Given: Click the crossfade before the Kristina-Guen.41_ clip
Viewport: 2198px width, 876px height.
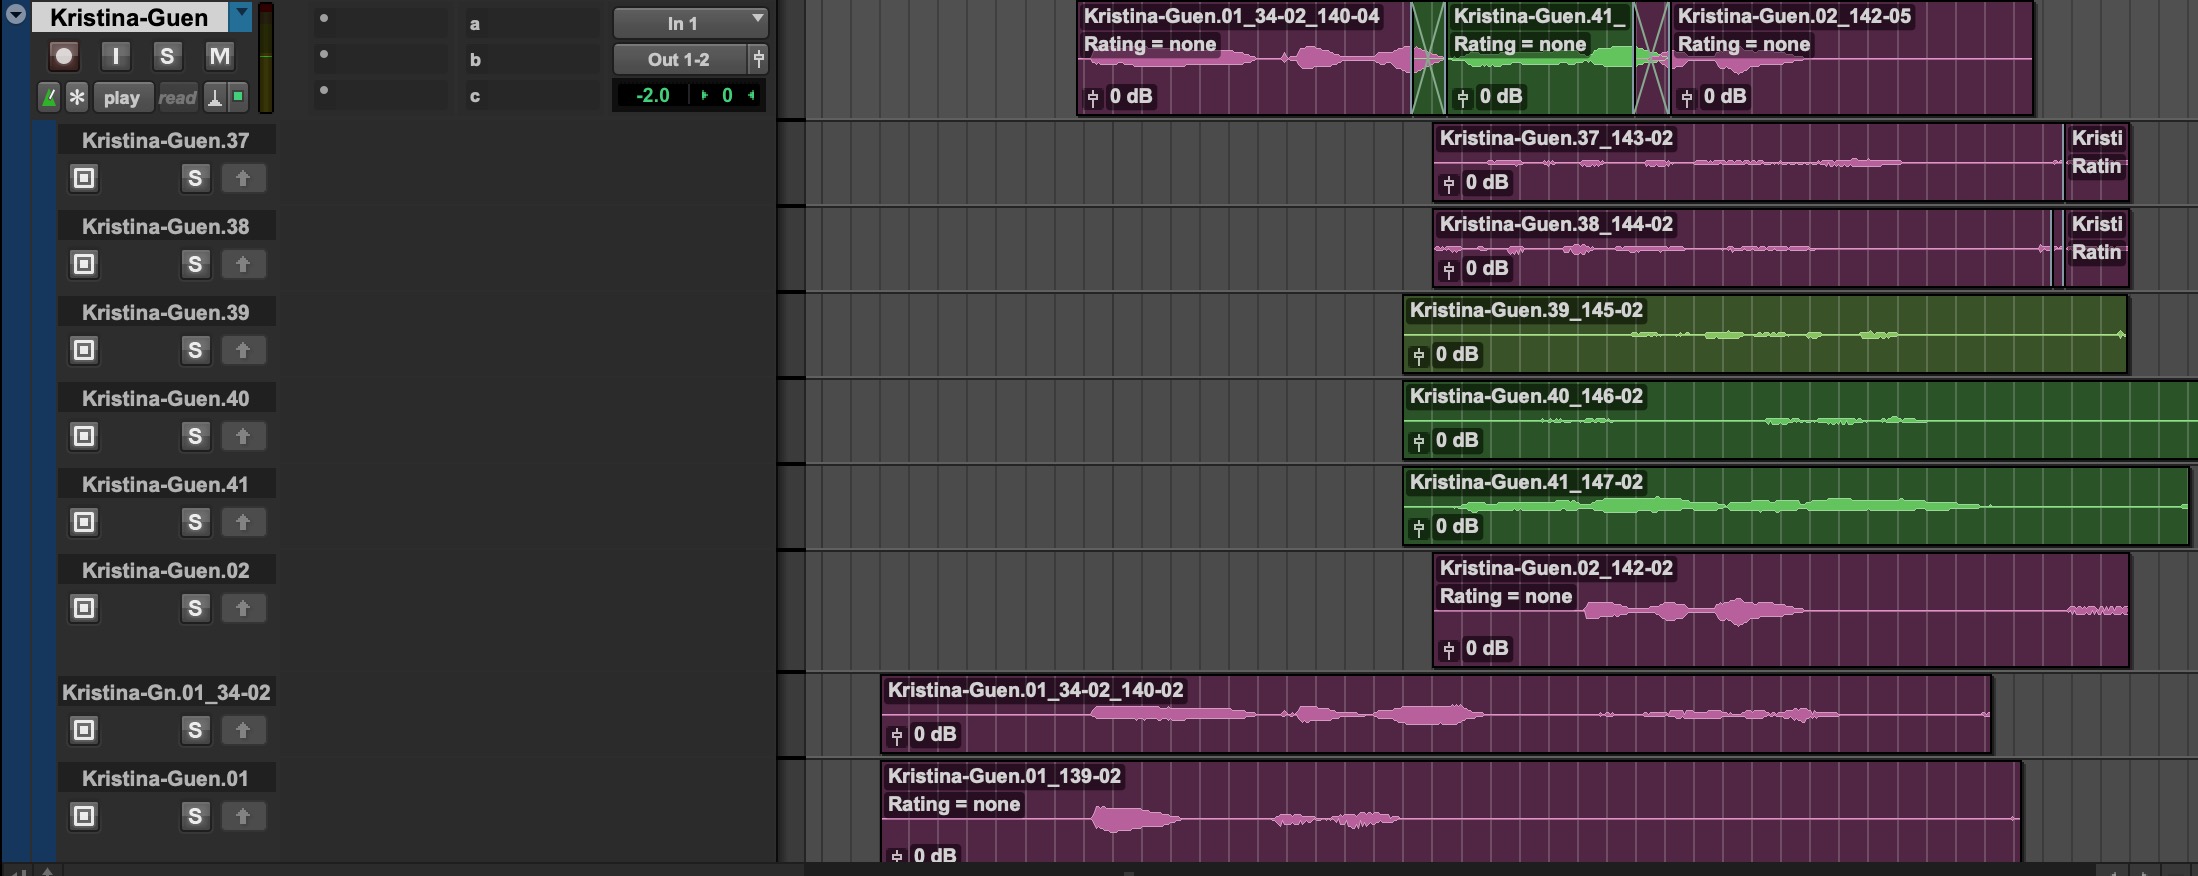Looking at the screenshot, I should 1428,58.
